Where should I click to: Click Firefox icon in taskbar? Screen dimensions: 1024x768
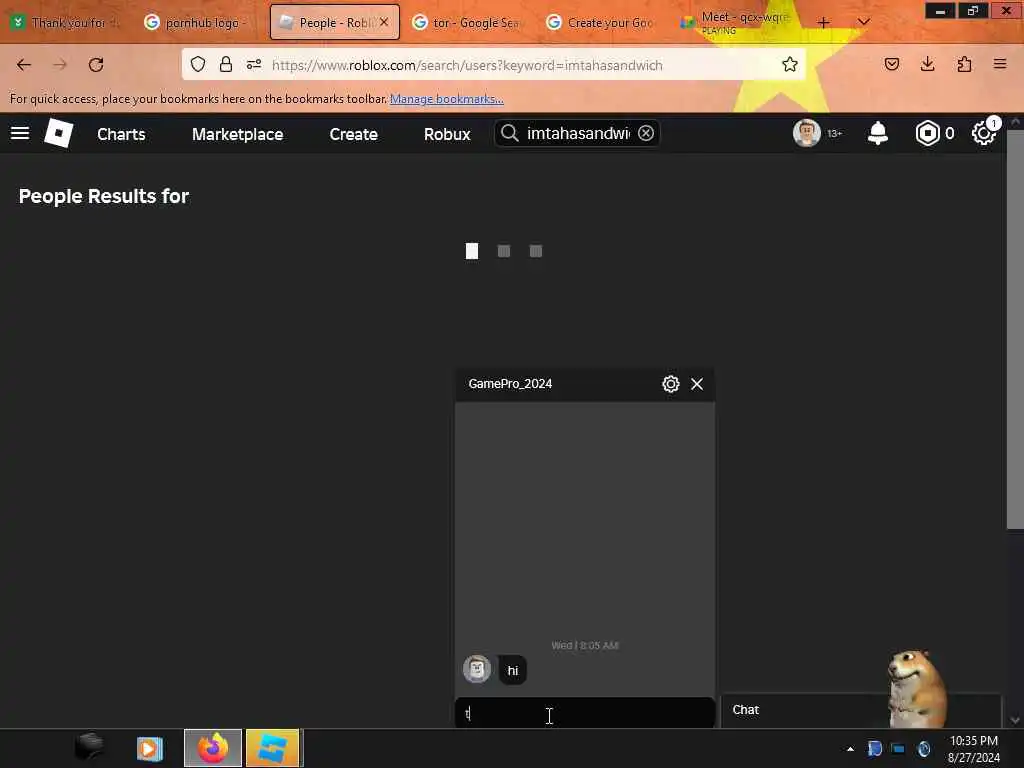click(x=213, y=748)
